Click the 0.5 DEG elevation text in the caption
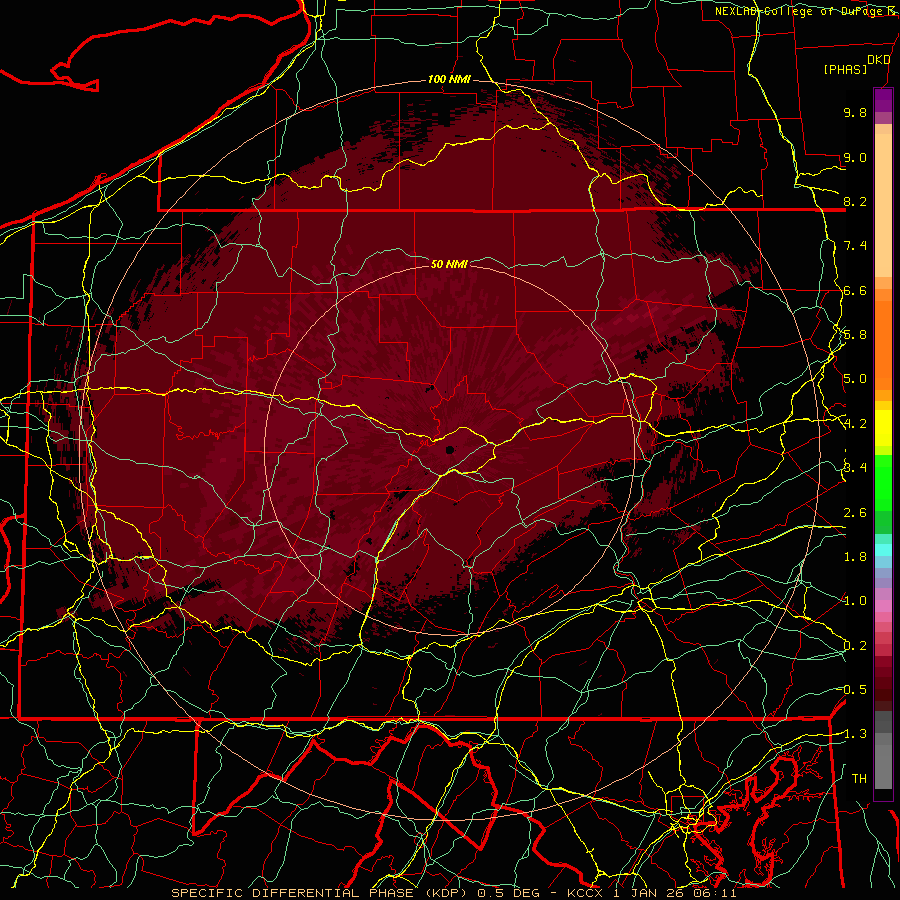Viewport: 900px width, 900px height. click(x=509, y=893)
